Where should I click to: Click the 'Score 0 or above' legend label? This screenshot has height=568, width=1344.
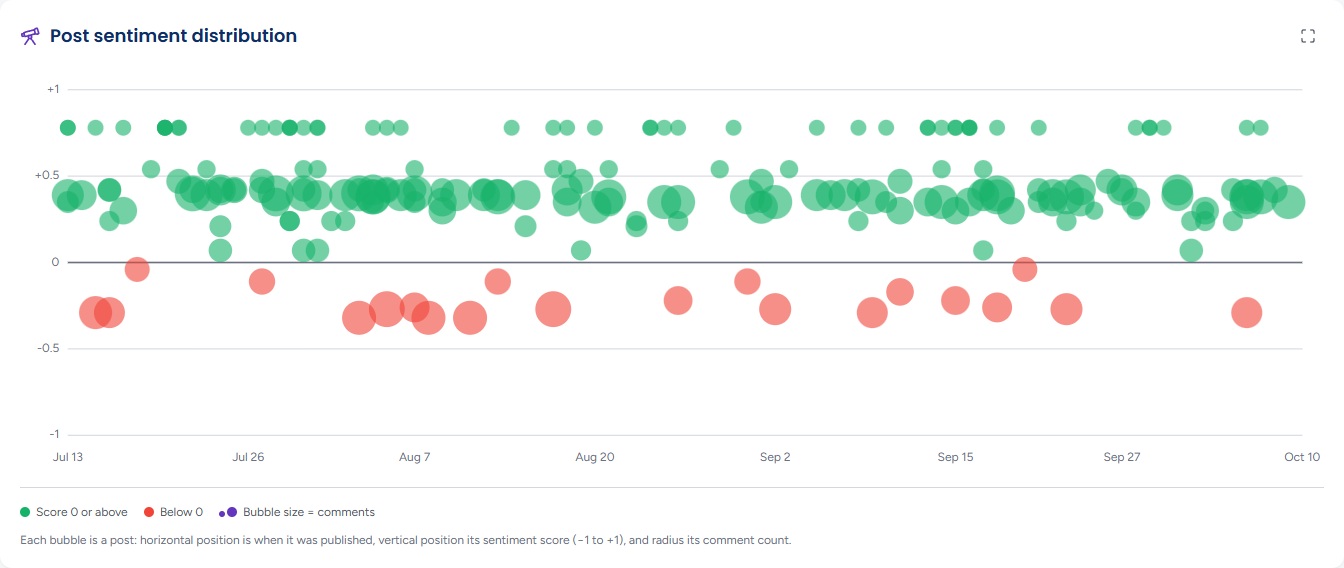[x=82, y=512]
